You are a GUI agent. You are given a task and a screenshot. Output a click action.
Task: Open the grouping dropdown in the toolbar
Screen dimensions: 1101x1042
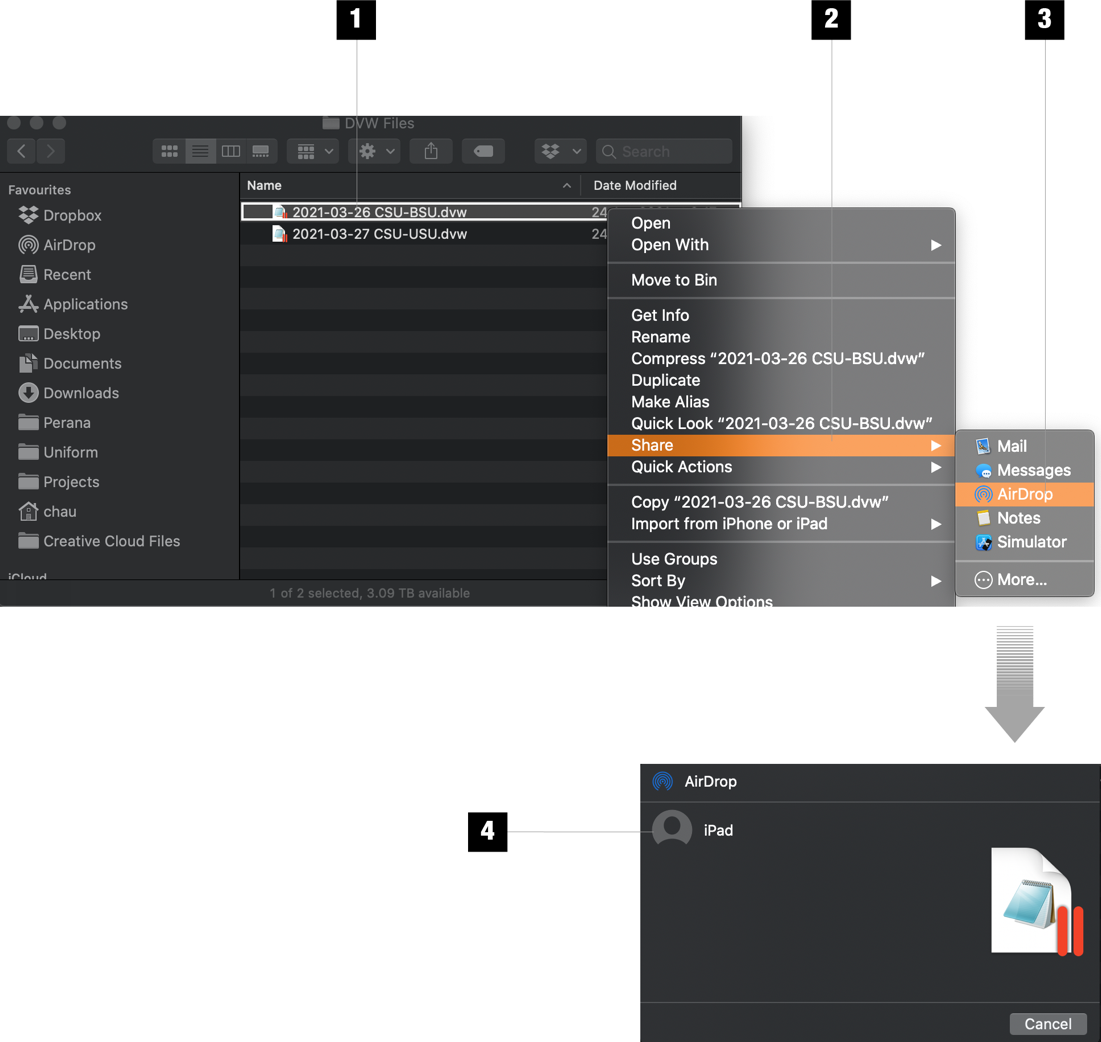point(314,150)
